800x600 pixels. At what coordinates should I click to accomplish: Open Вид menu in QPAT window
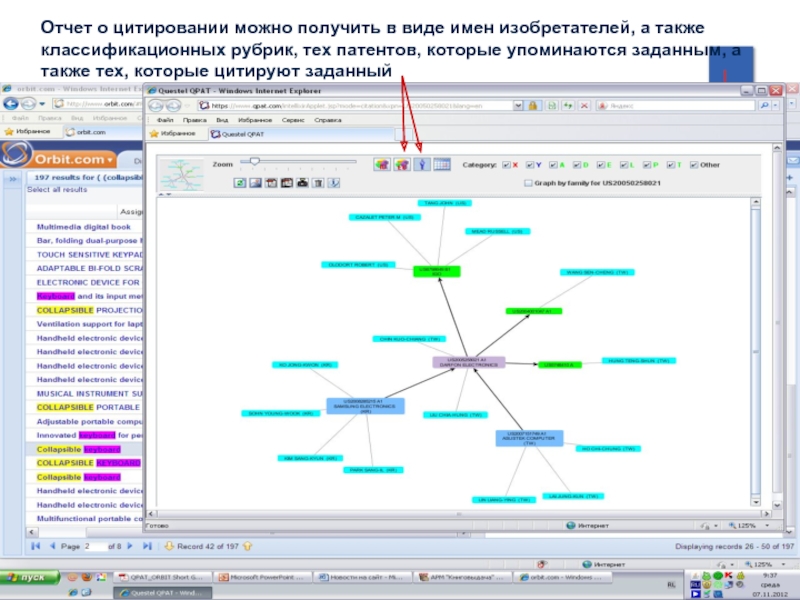(x=222, y=120)
